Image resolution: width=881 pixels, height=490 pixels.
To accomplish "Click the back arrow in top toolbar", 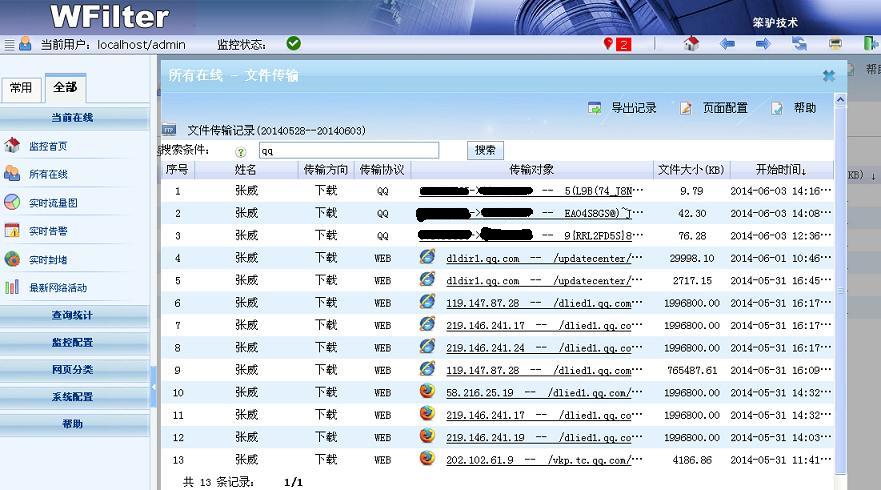I will click(727, 44).
